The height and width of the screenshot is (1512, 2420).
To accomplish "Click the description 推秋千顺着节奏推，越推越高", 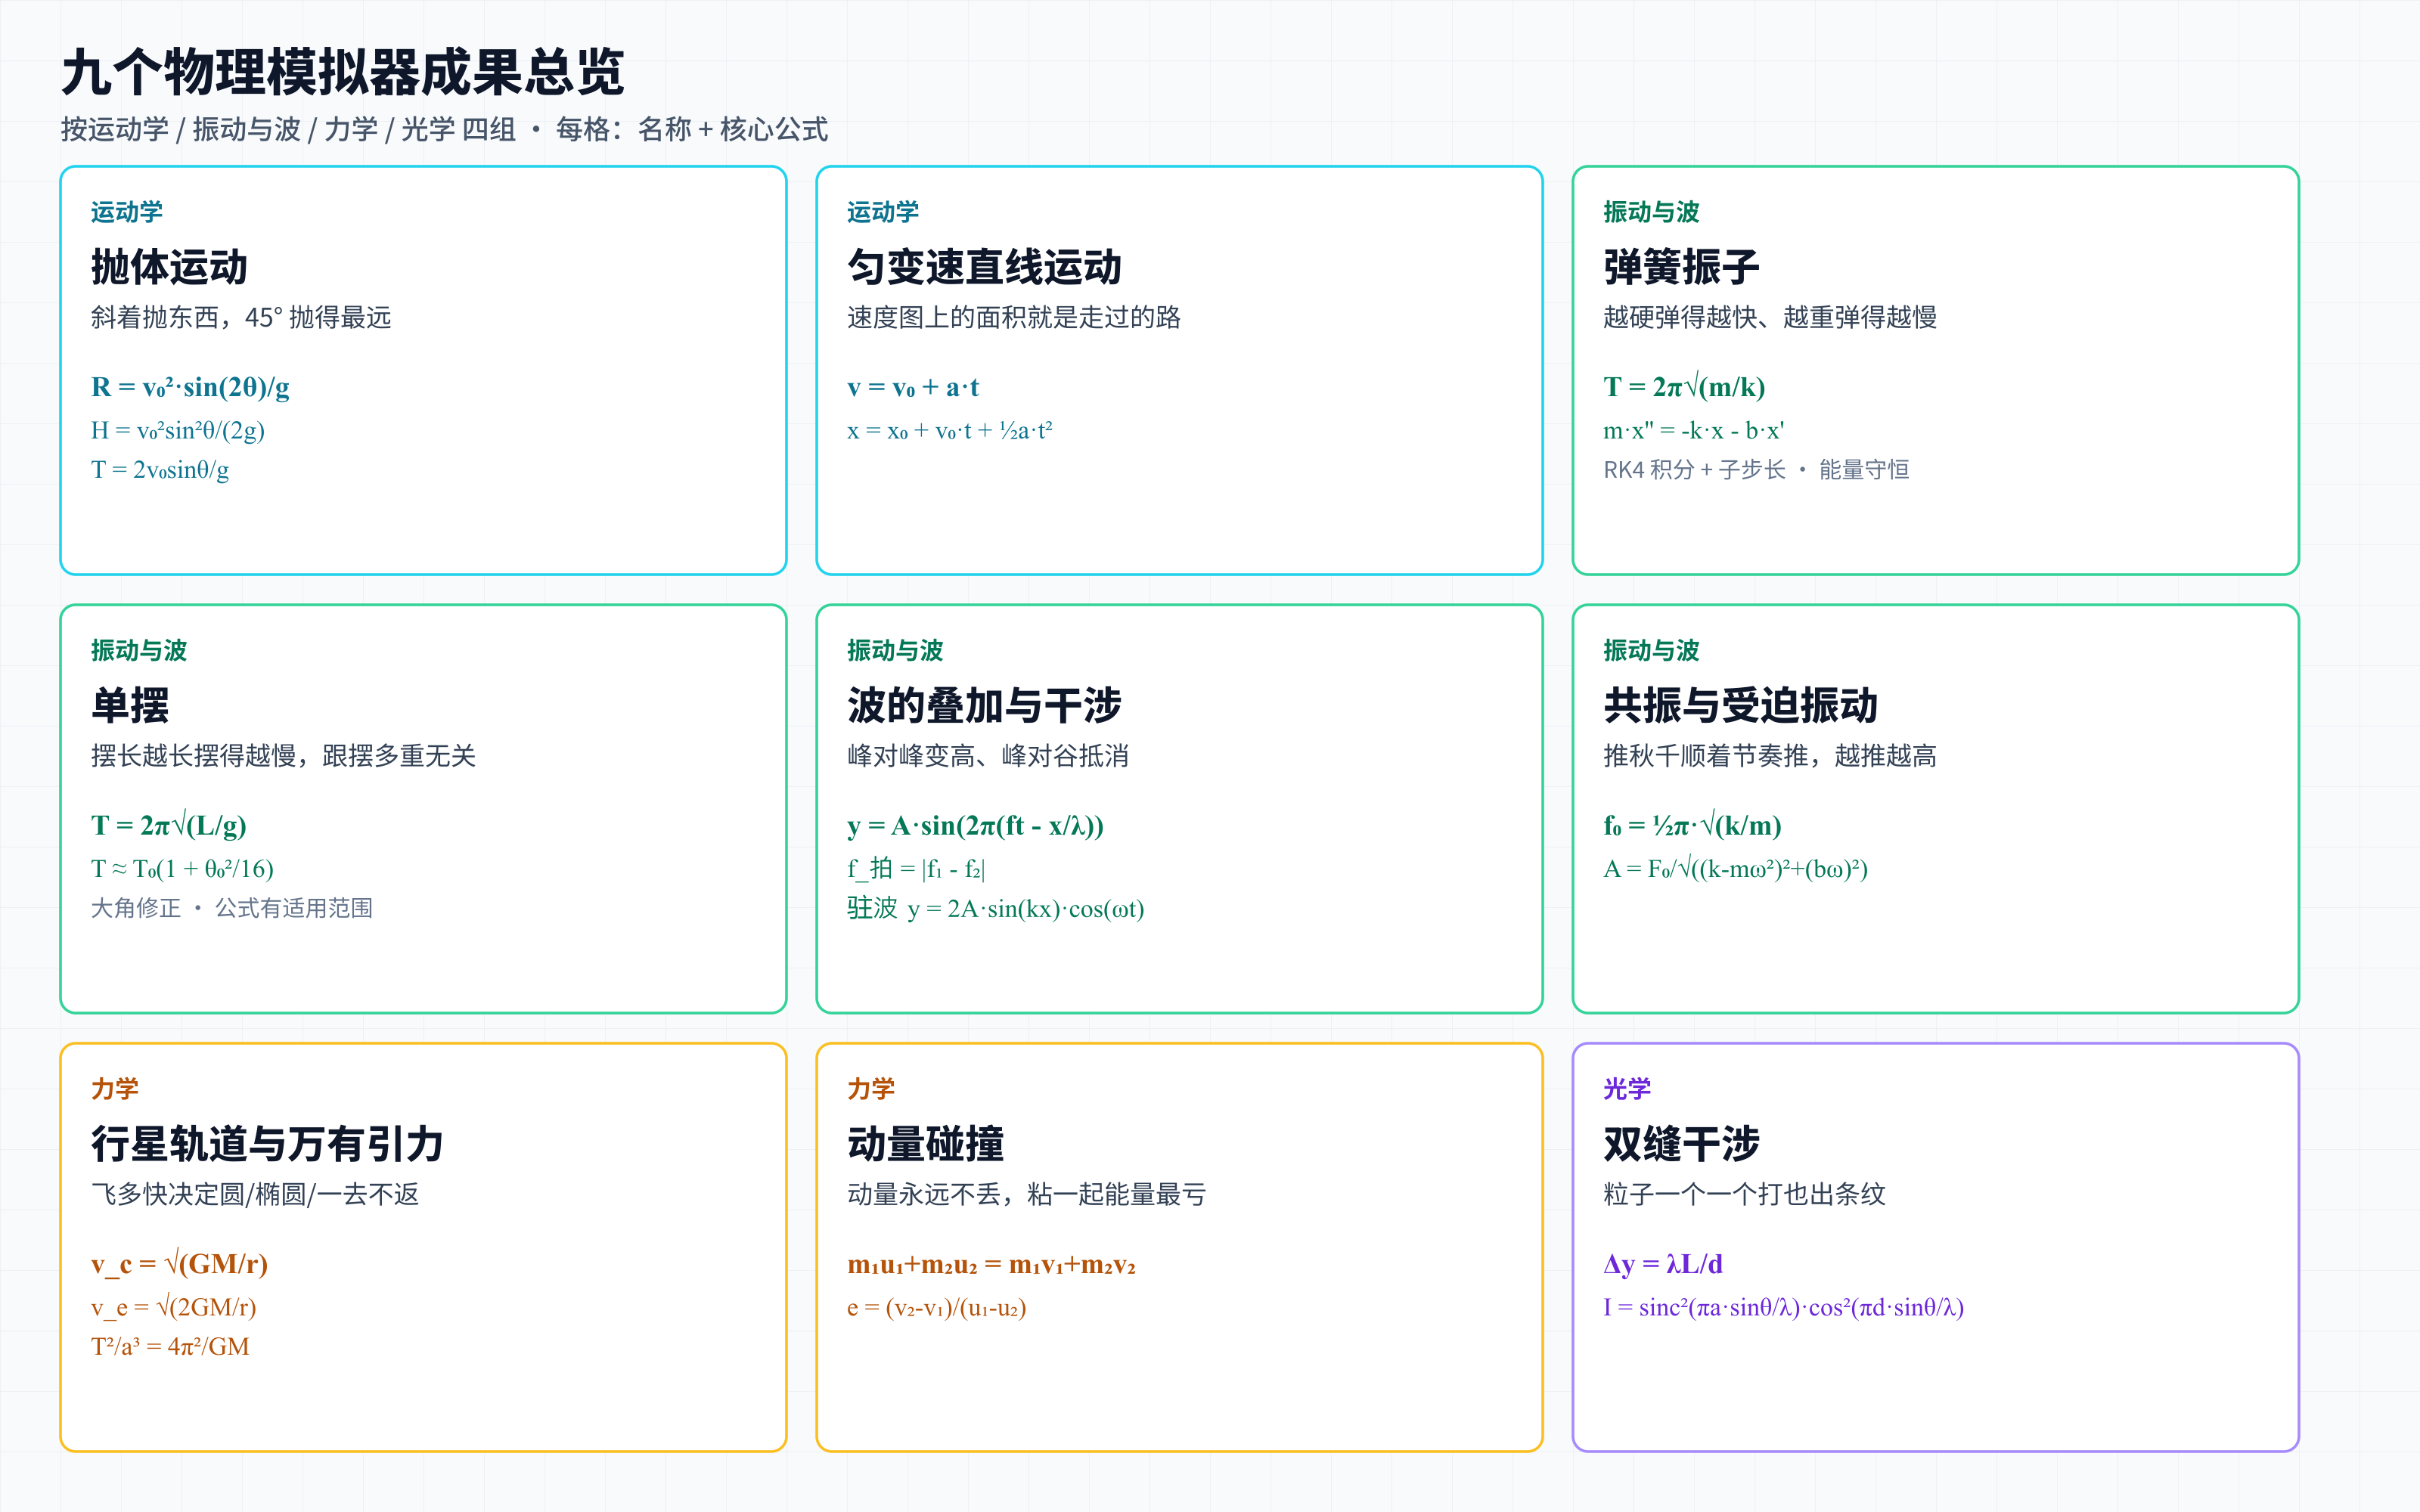I will pyautogui.click(x=1770, y=756).
